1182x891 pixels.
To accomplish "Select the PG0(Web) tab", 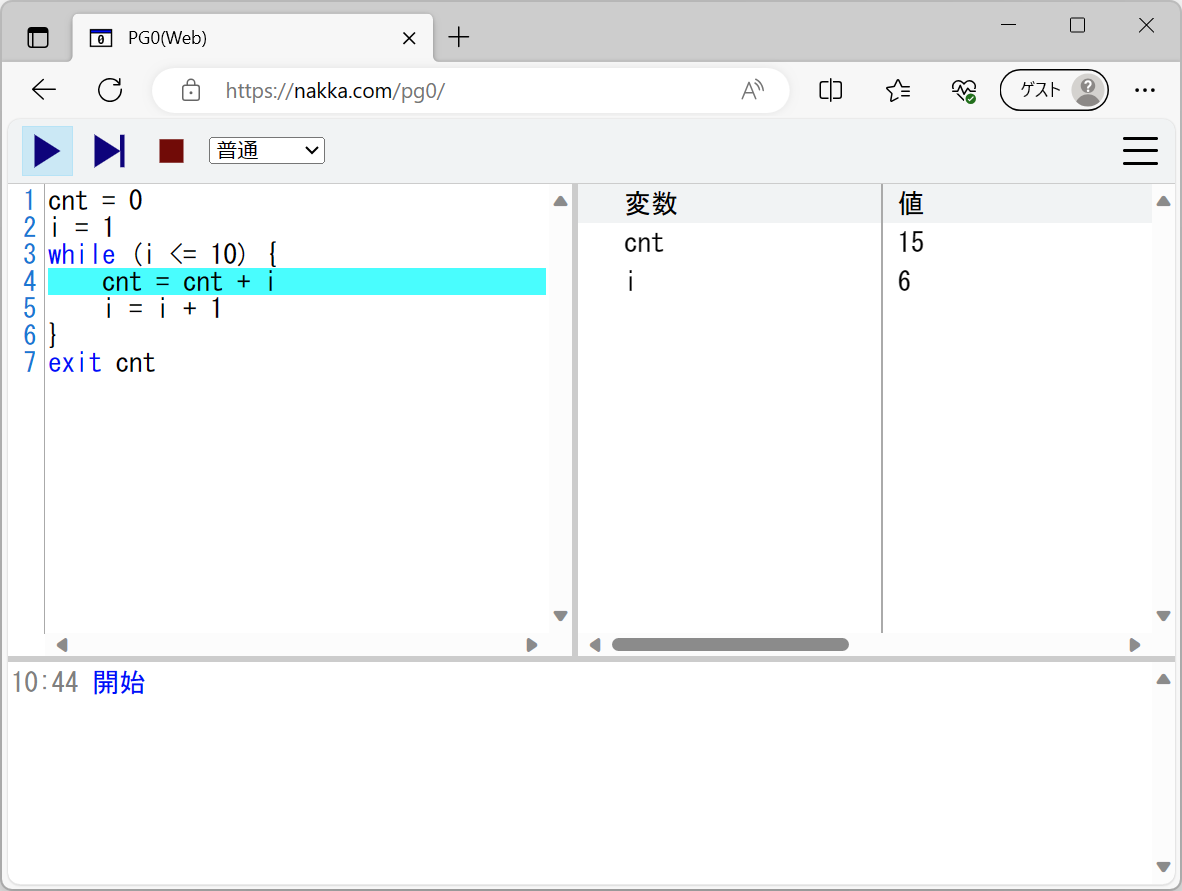I will pyautogui.click(x=253, y=38).
